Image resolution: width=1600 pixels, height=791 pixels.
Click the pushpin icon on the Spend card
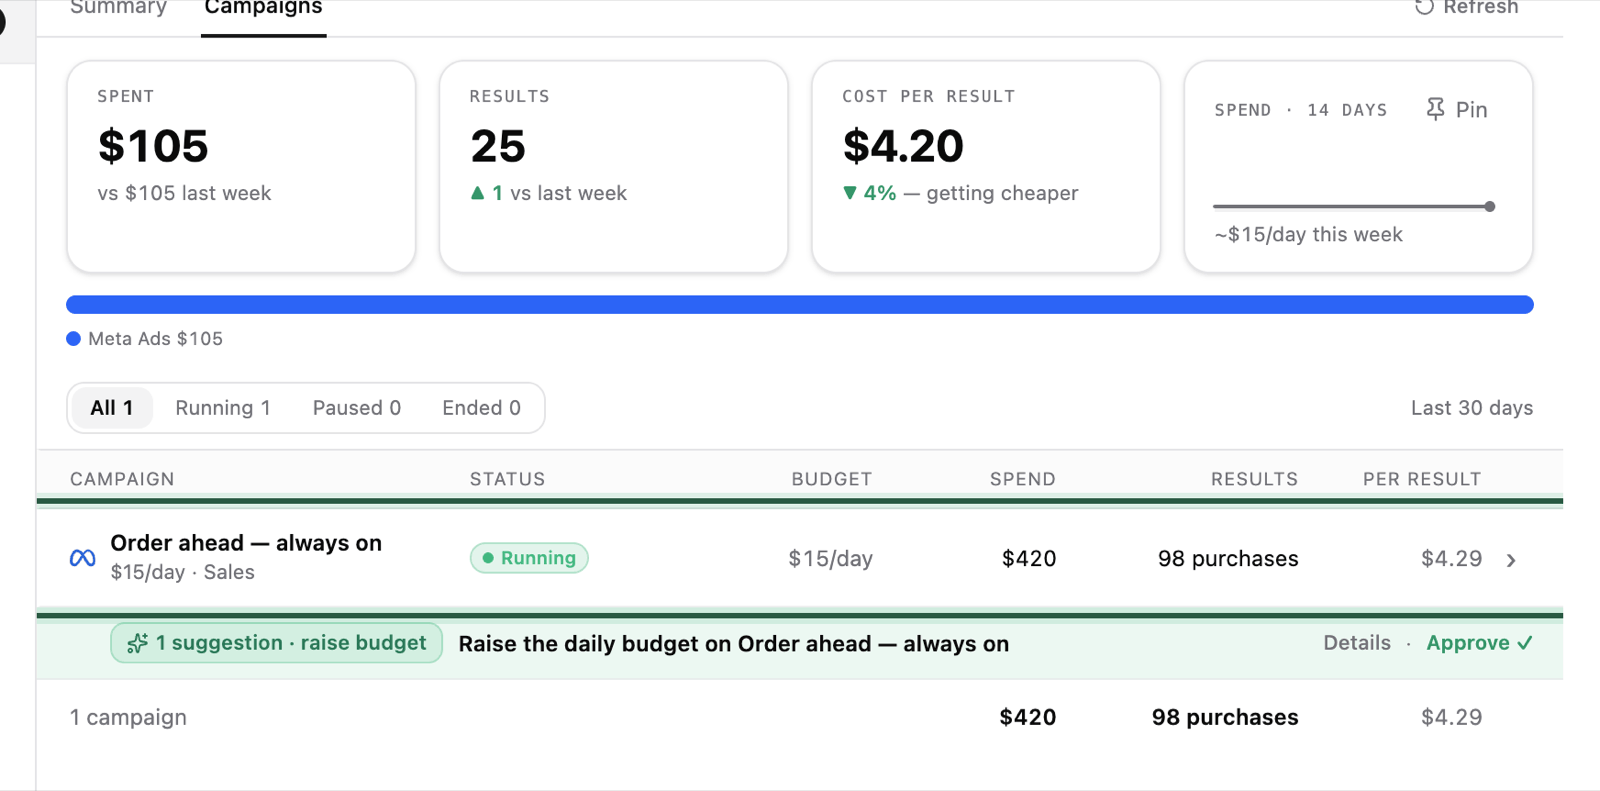[1435, 109]
